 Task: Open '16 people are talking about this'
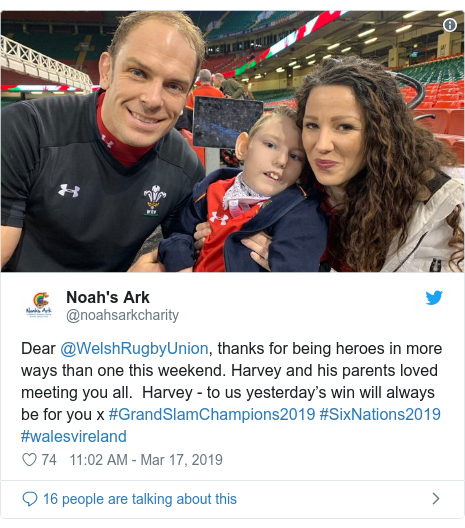point(140,499)
